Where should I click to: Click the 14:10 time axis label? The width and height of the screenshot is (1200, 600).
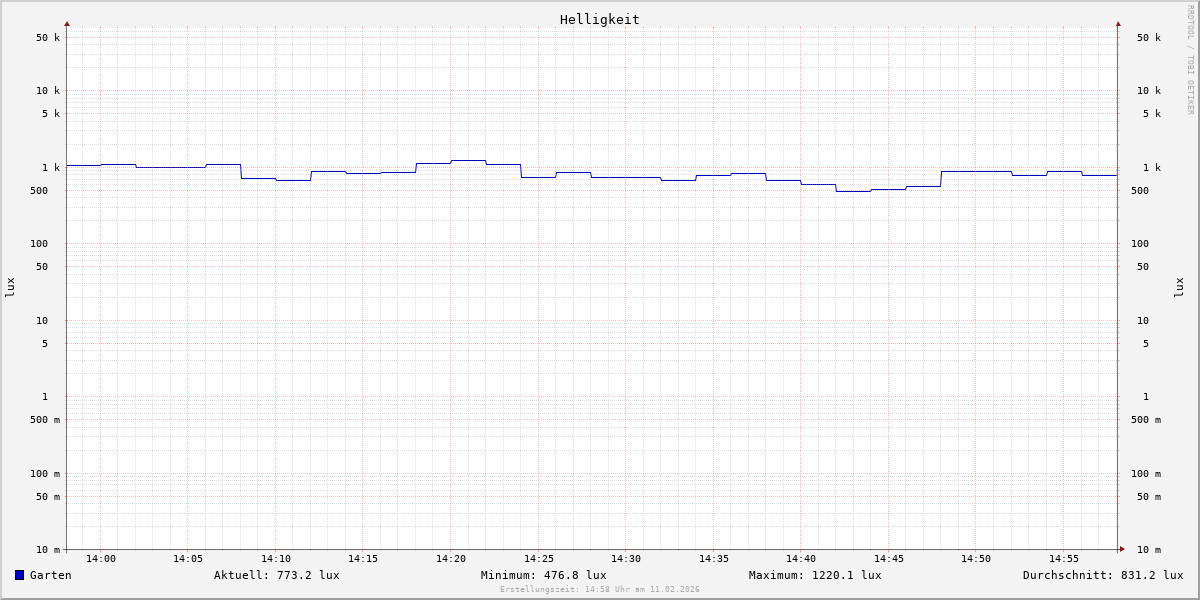(276, 559)
